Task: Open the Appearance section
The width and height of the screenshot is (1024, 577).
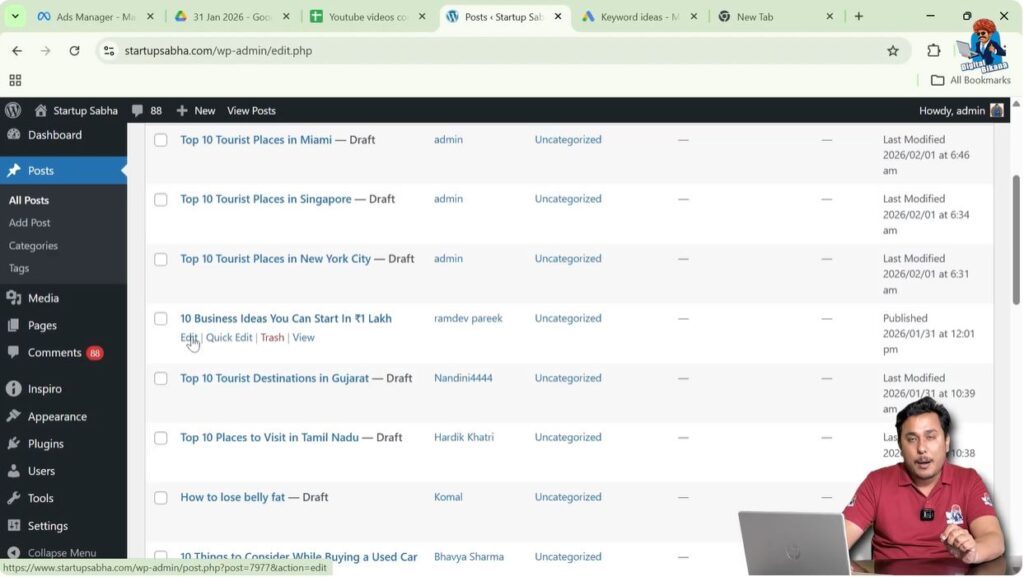Action: click(x=60, y=416)
